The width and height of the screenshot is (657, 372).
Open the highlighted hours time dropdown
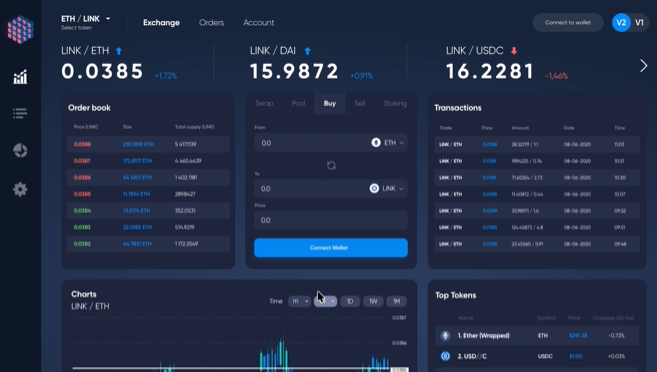326,301
